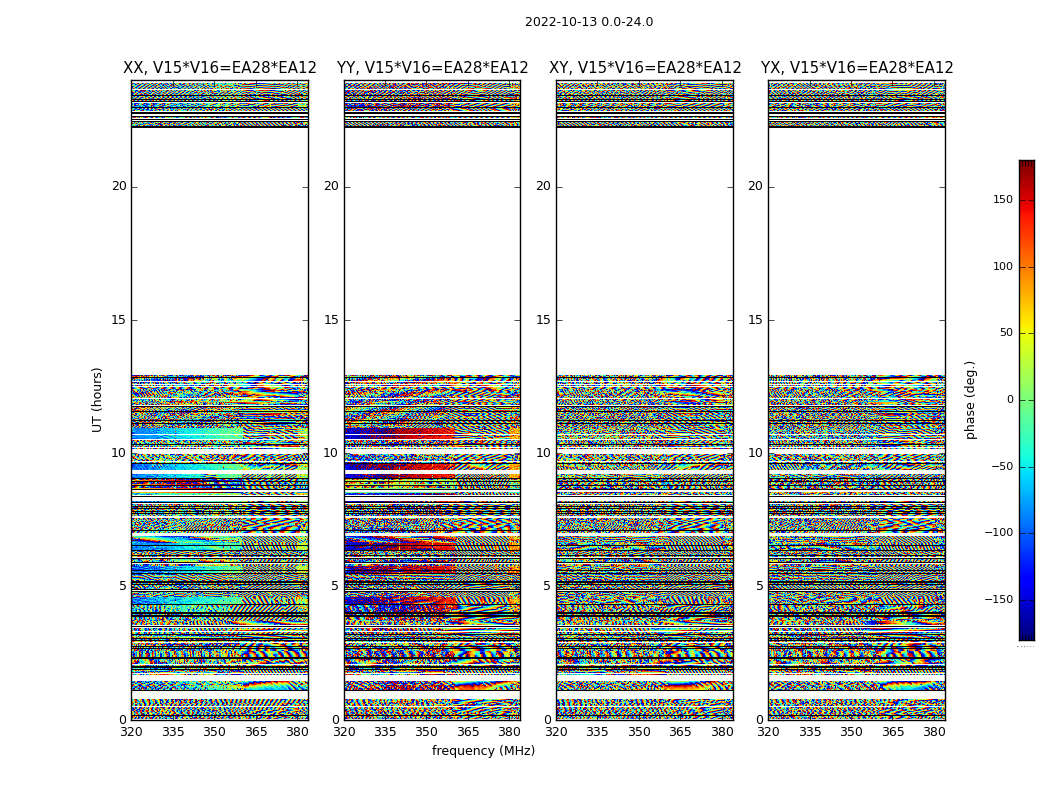Viewport: 1050px width, 800px height.
Task: Click colorbar tick label 100
Action: click(1003, 266)
